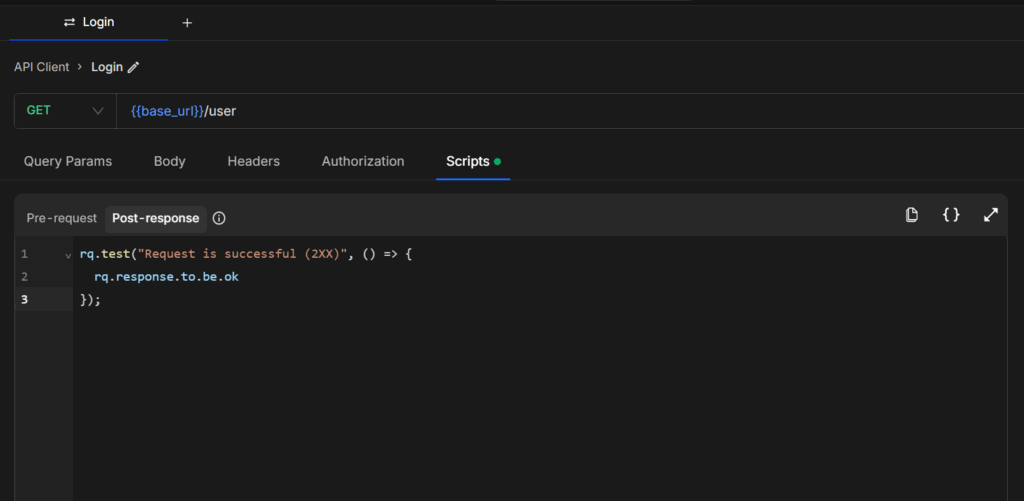
Task: Place cursor on the rq.response.to.be.ok line
Action: [x=166, y=277]
